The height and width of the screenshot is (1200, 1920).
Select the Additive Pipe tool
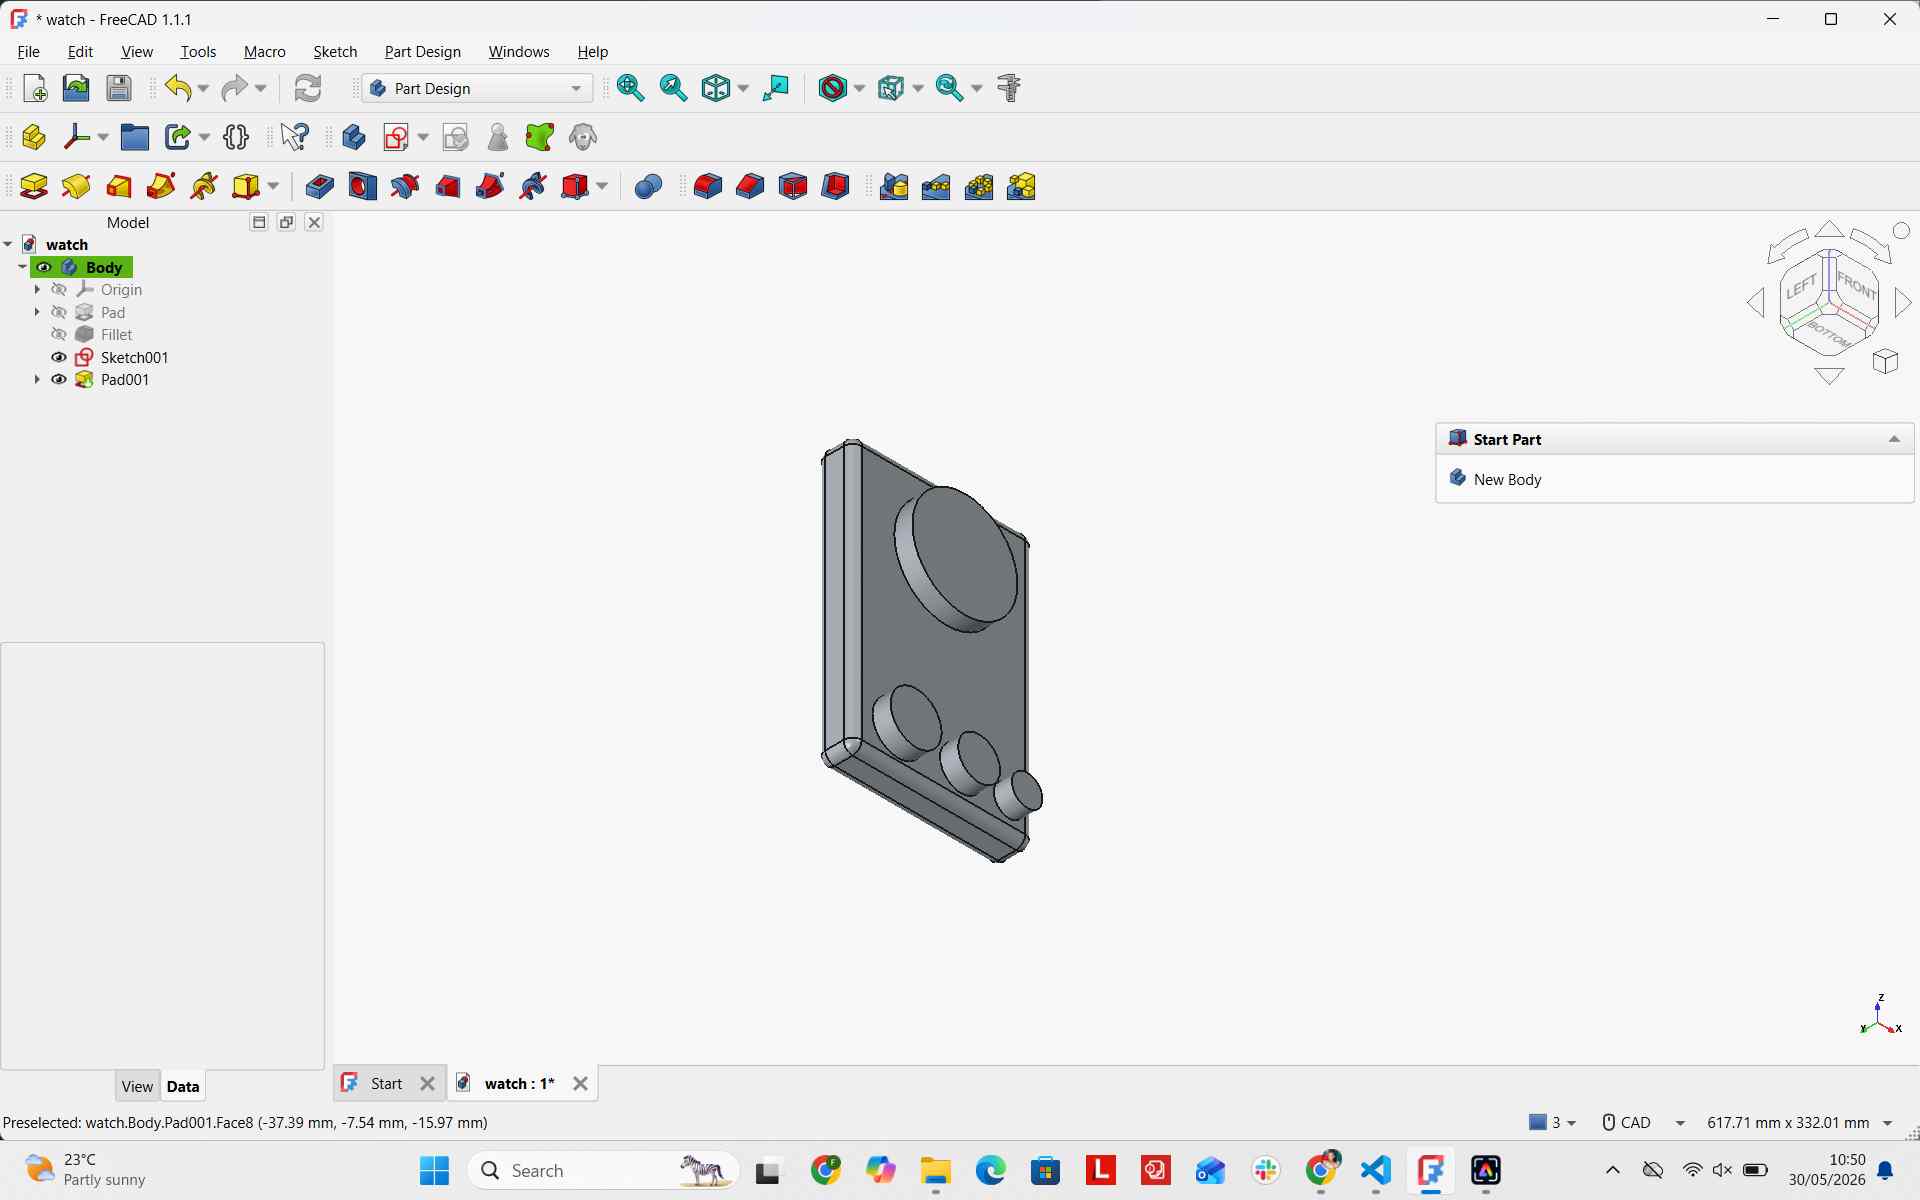(x=161, y=187)
